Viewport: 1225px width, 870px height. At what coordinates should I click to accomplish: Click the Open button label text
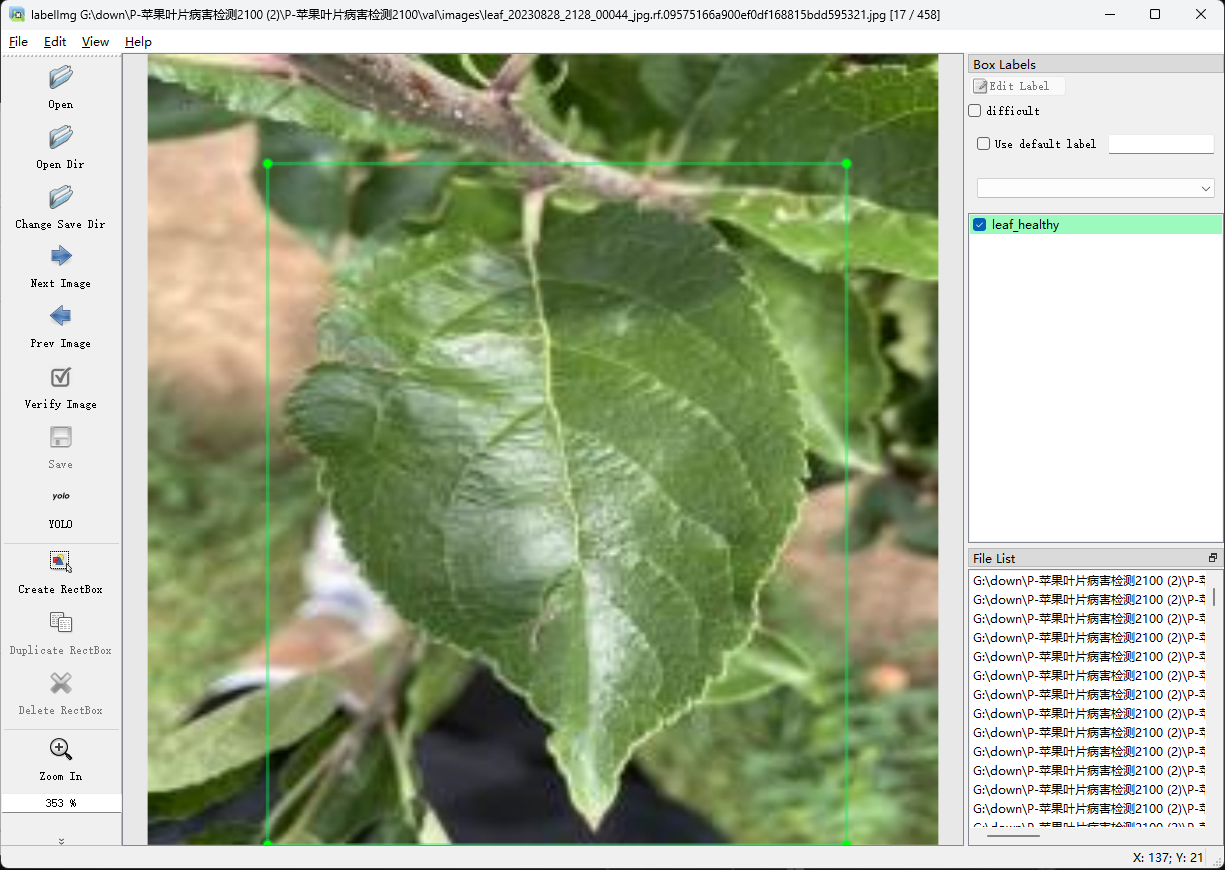pyautogui.click(x=61, y=104)
